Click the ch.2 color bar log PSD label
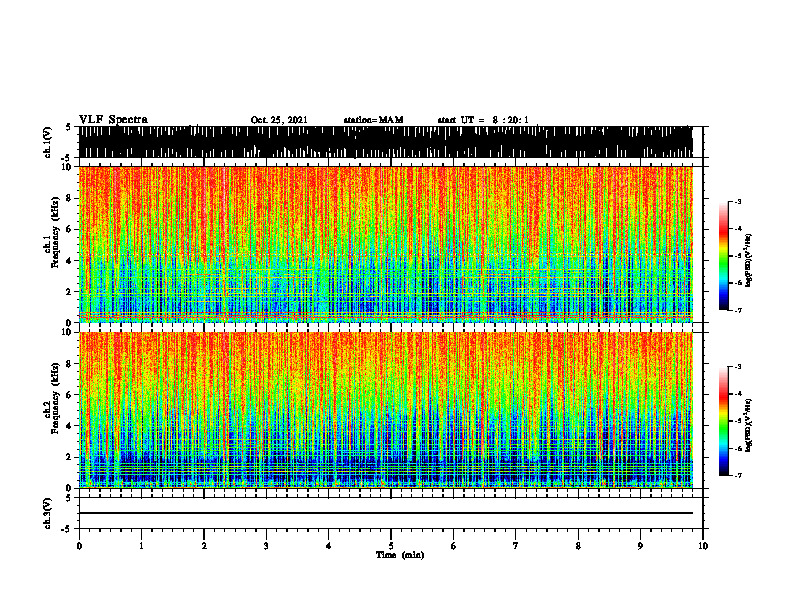The image size is (792, 612). [749, 426]
